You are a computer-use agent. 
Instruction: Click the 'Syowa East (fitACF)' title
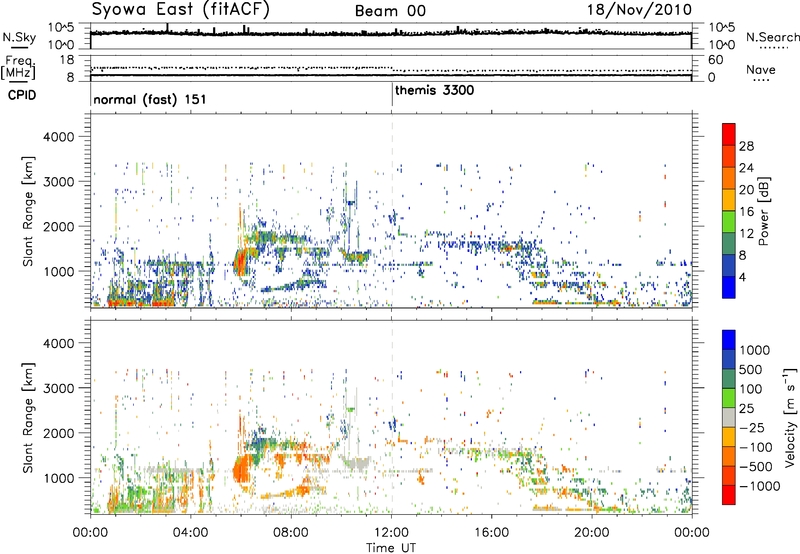(180, 9)
